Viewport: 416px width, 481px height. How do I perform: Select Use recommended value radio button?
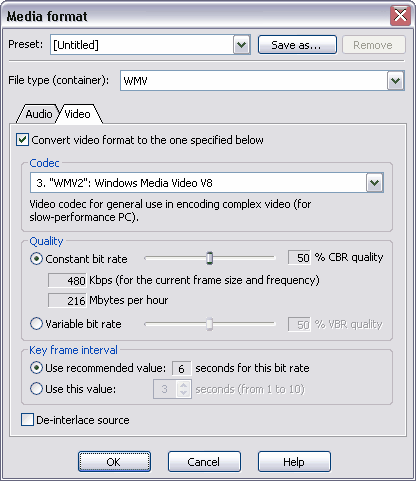pos(36,368)
